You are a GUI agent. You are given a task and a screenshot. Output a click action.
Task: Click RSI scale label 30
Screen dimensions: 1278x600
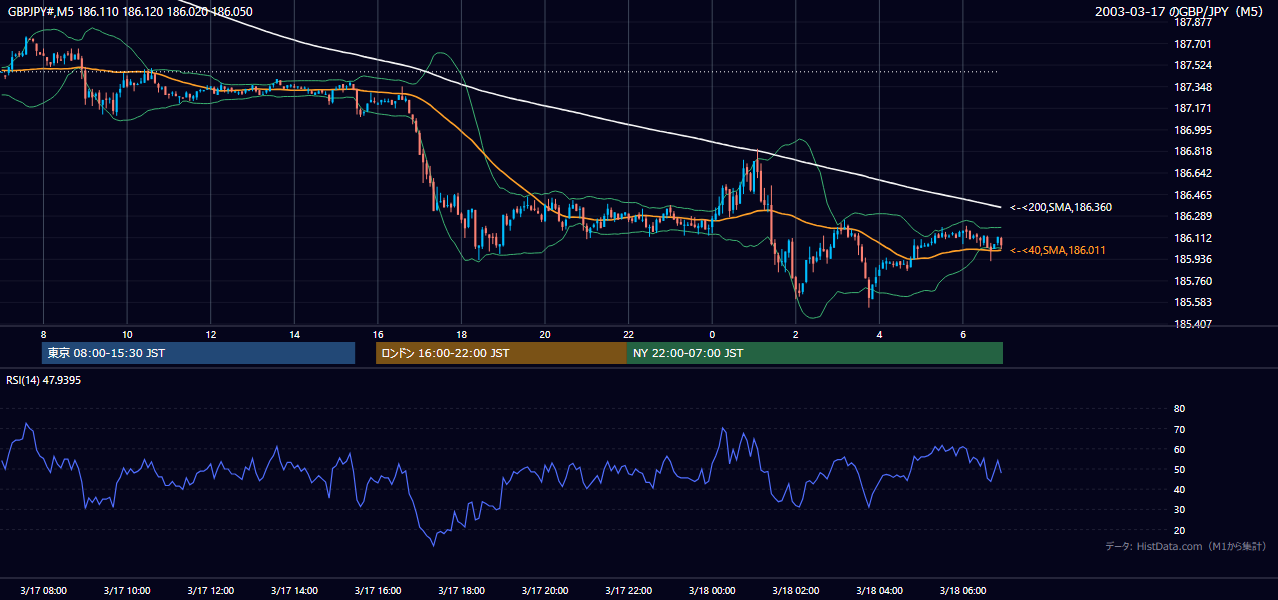pyautogui.click(x=1179, y=510)
